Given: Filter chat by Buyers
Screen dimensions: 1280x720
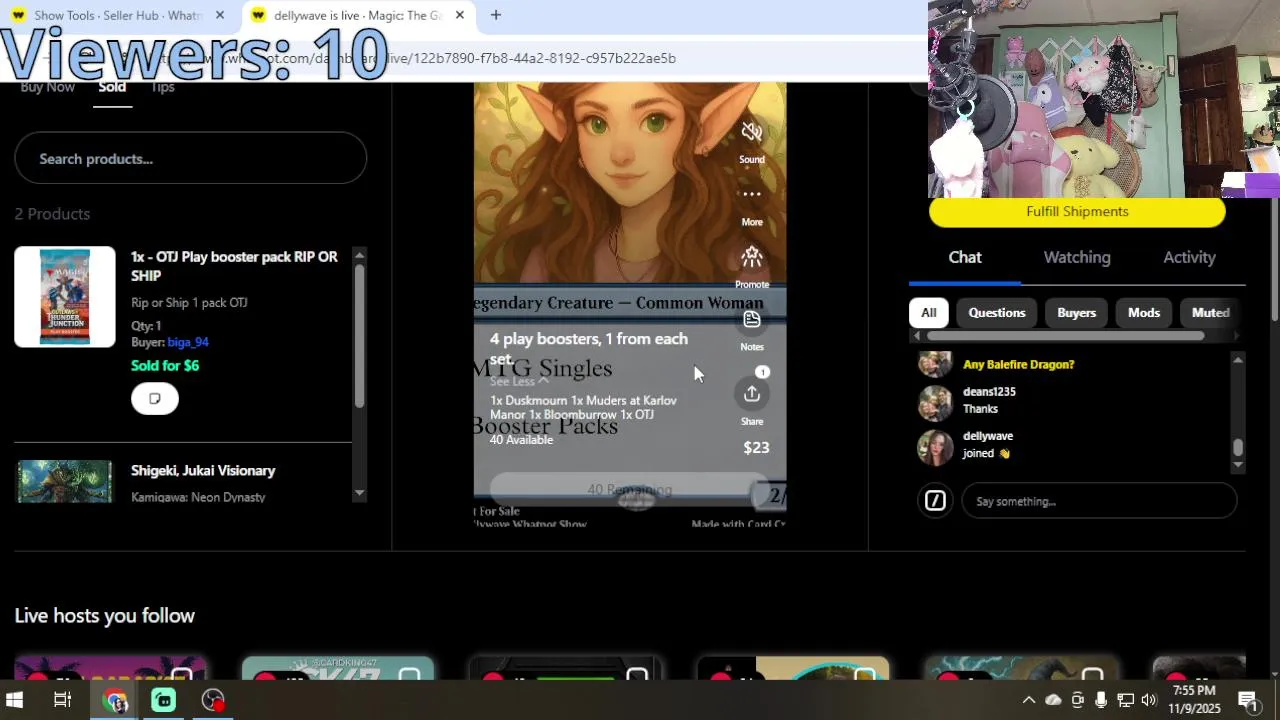Looking at the screenshot, I should tap(1077, 313).
